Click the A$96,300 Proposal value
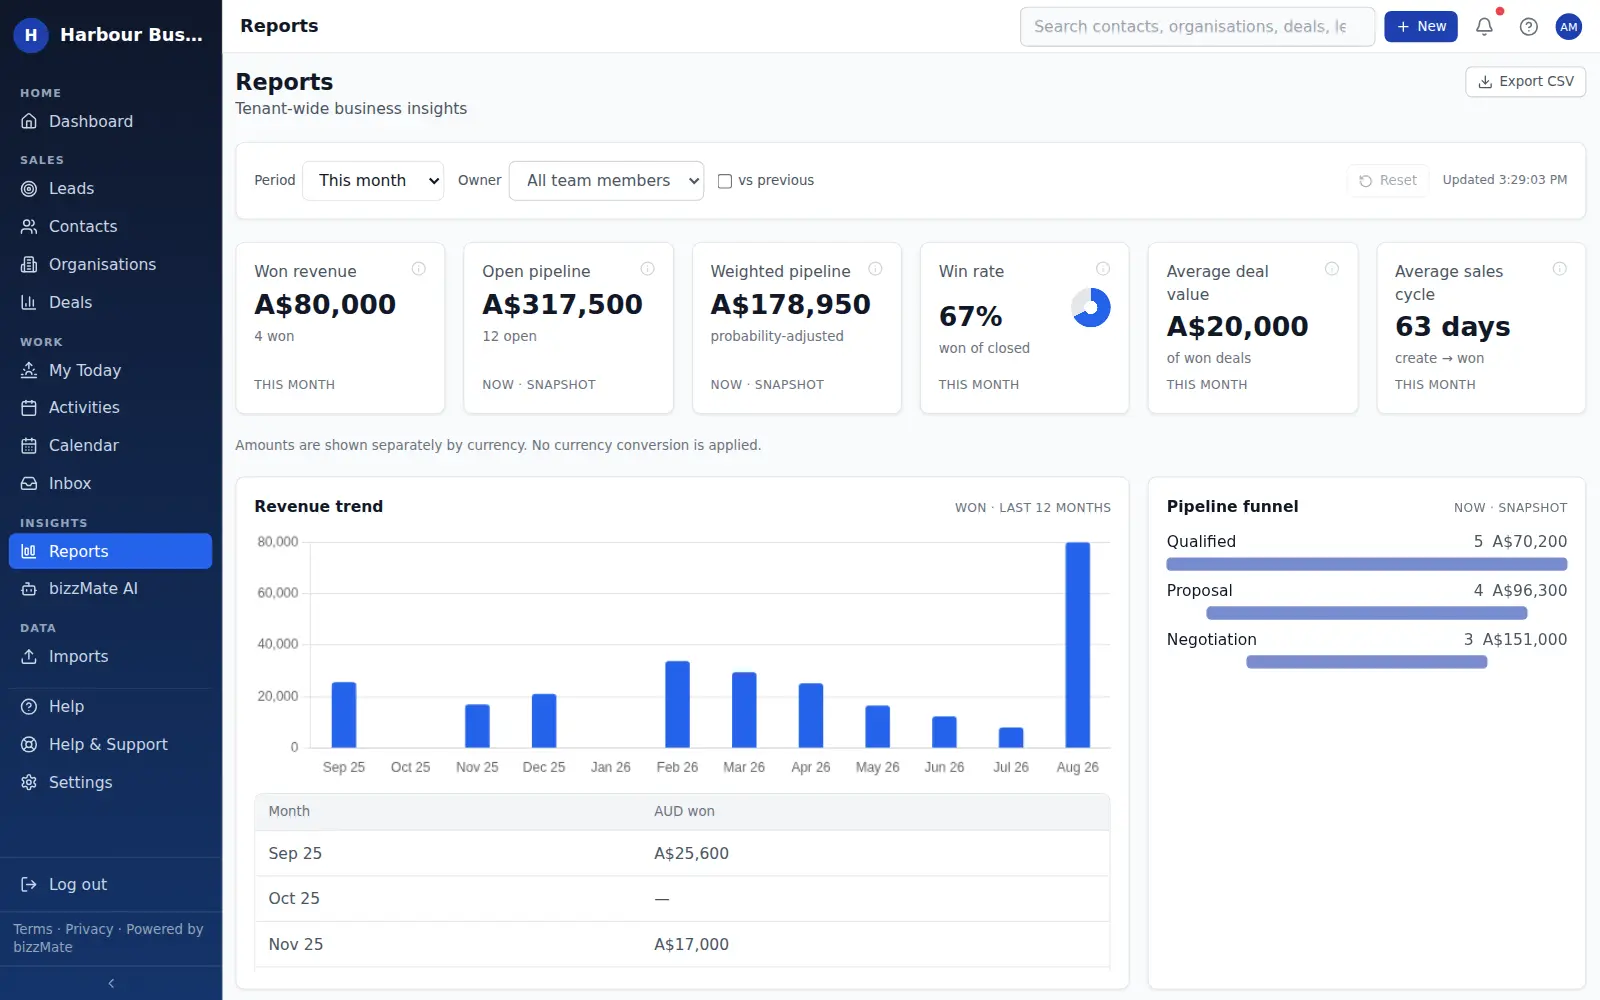 pyautogui.click(x=1529, y=590)
